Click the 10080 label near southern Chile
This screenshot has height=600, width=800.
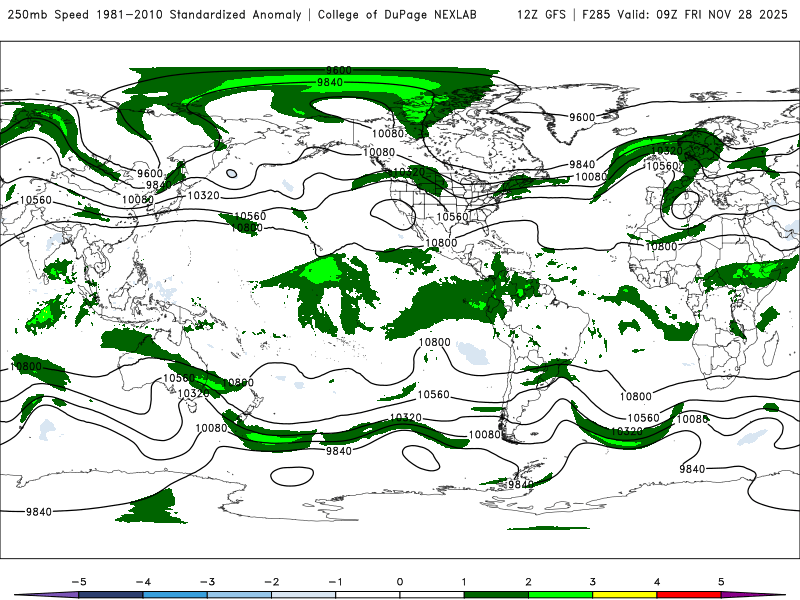[485, 435]
